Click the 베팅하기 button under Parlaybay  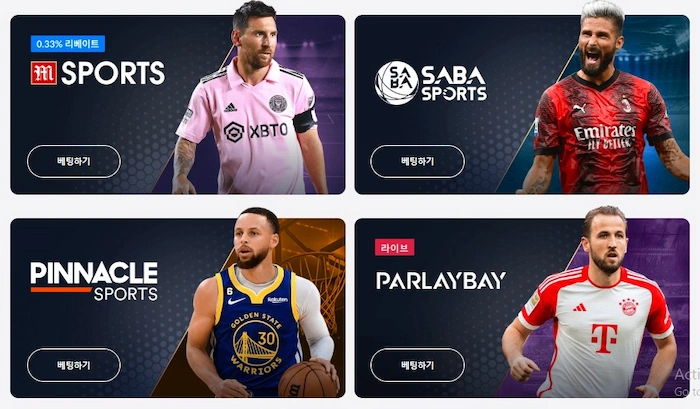pyautogui.click(x=417, y=365)
